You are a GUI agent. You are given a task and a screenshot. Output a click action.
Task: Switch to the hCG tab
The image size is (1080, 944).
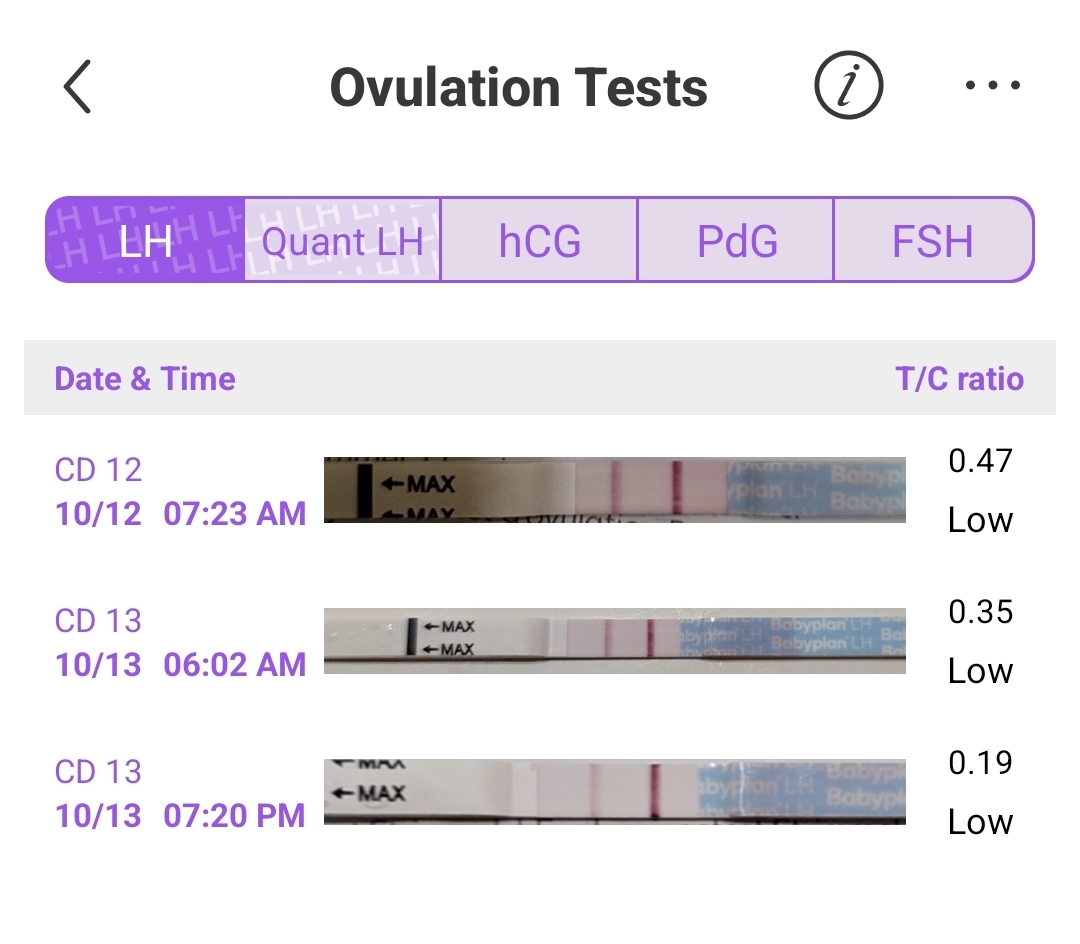[539, 241]
